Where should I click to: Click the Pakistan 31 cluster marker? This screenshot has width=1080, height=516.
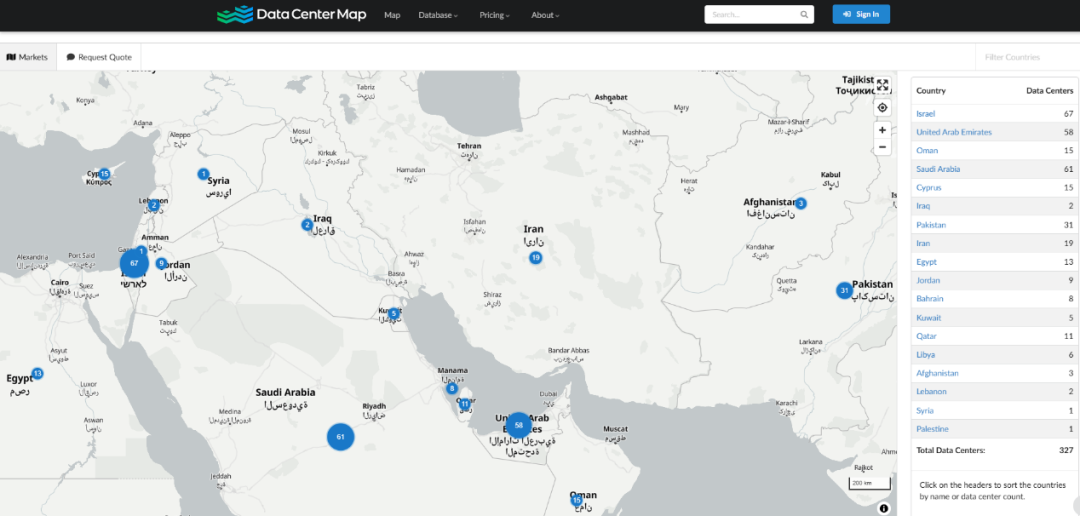[844, 291]
